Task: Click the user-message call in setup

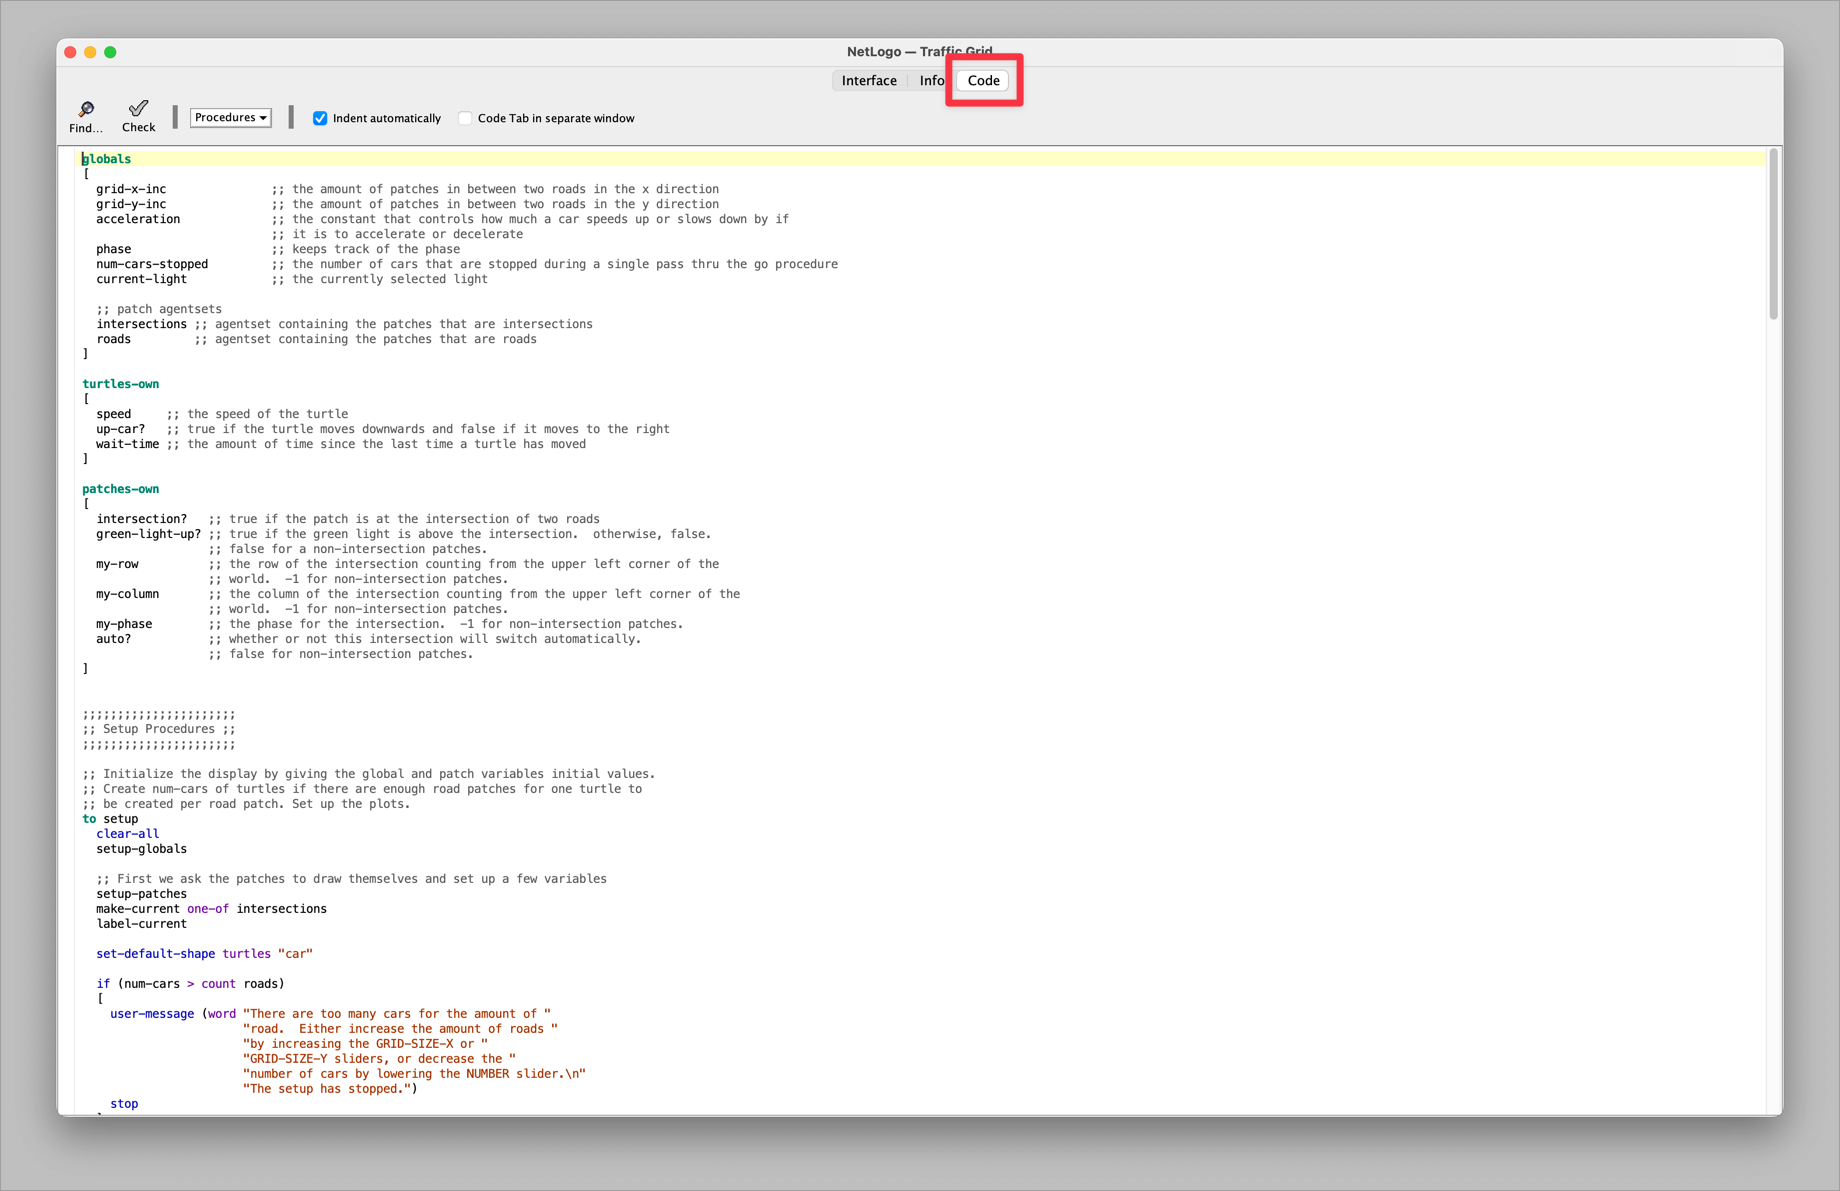Action: 151,1013
